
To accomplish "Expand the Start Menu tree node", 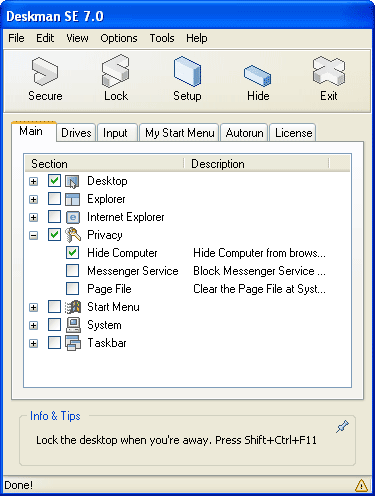I will click(x=33, y=308).
